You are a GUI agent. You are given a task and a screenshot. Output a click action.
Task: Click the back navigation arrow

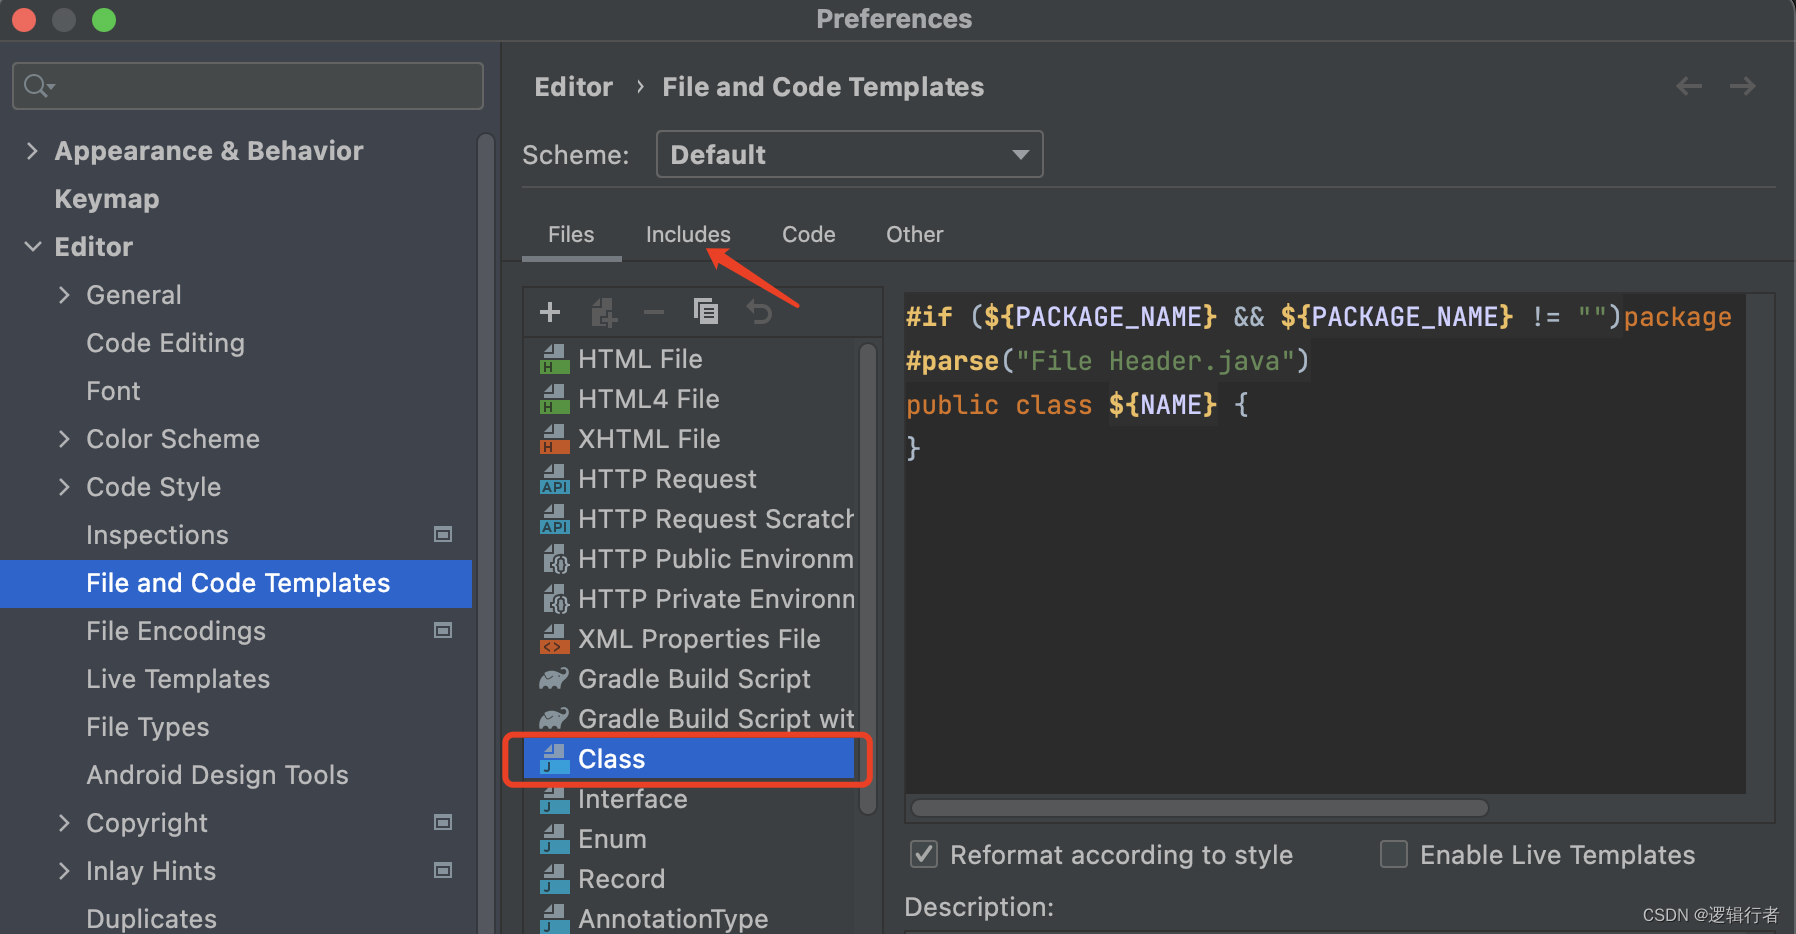point(1689,87)
